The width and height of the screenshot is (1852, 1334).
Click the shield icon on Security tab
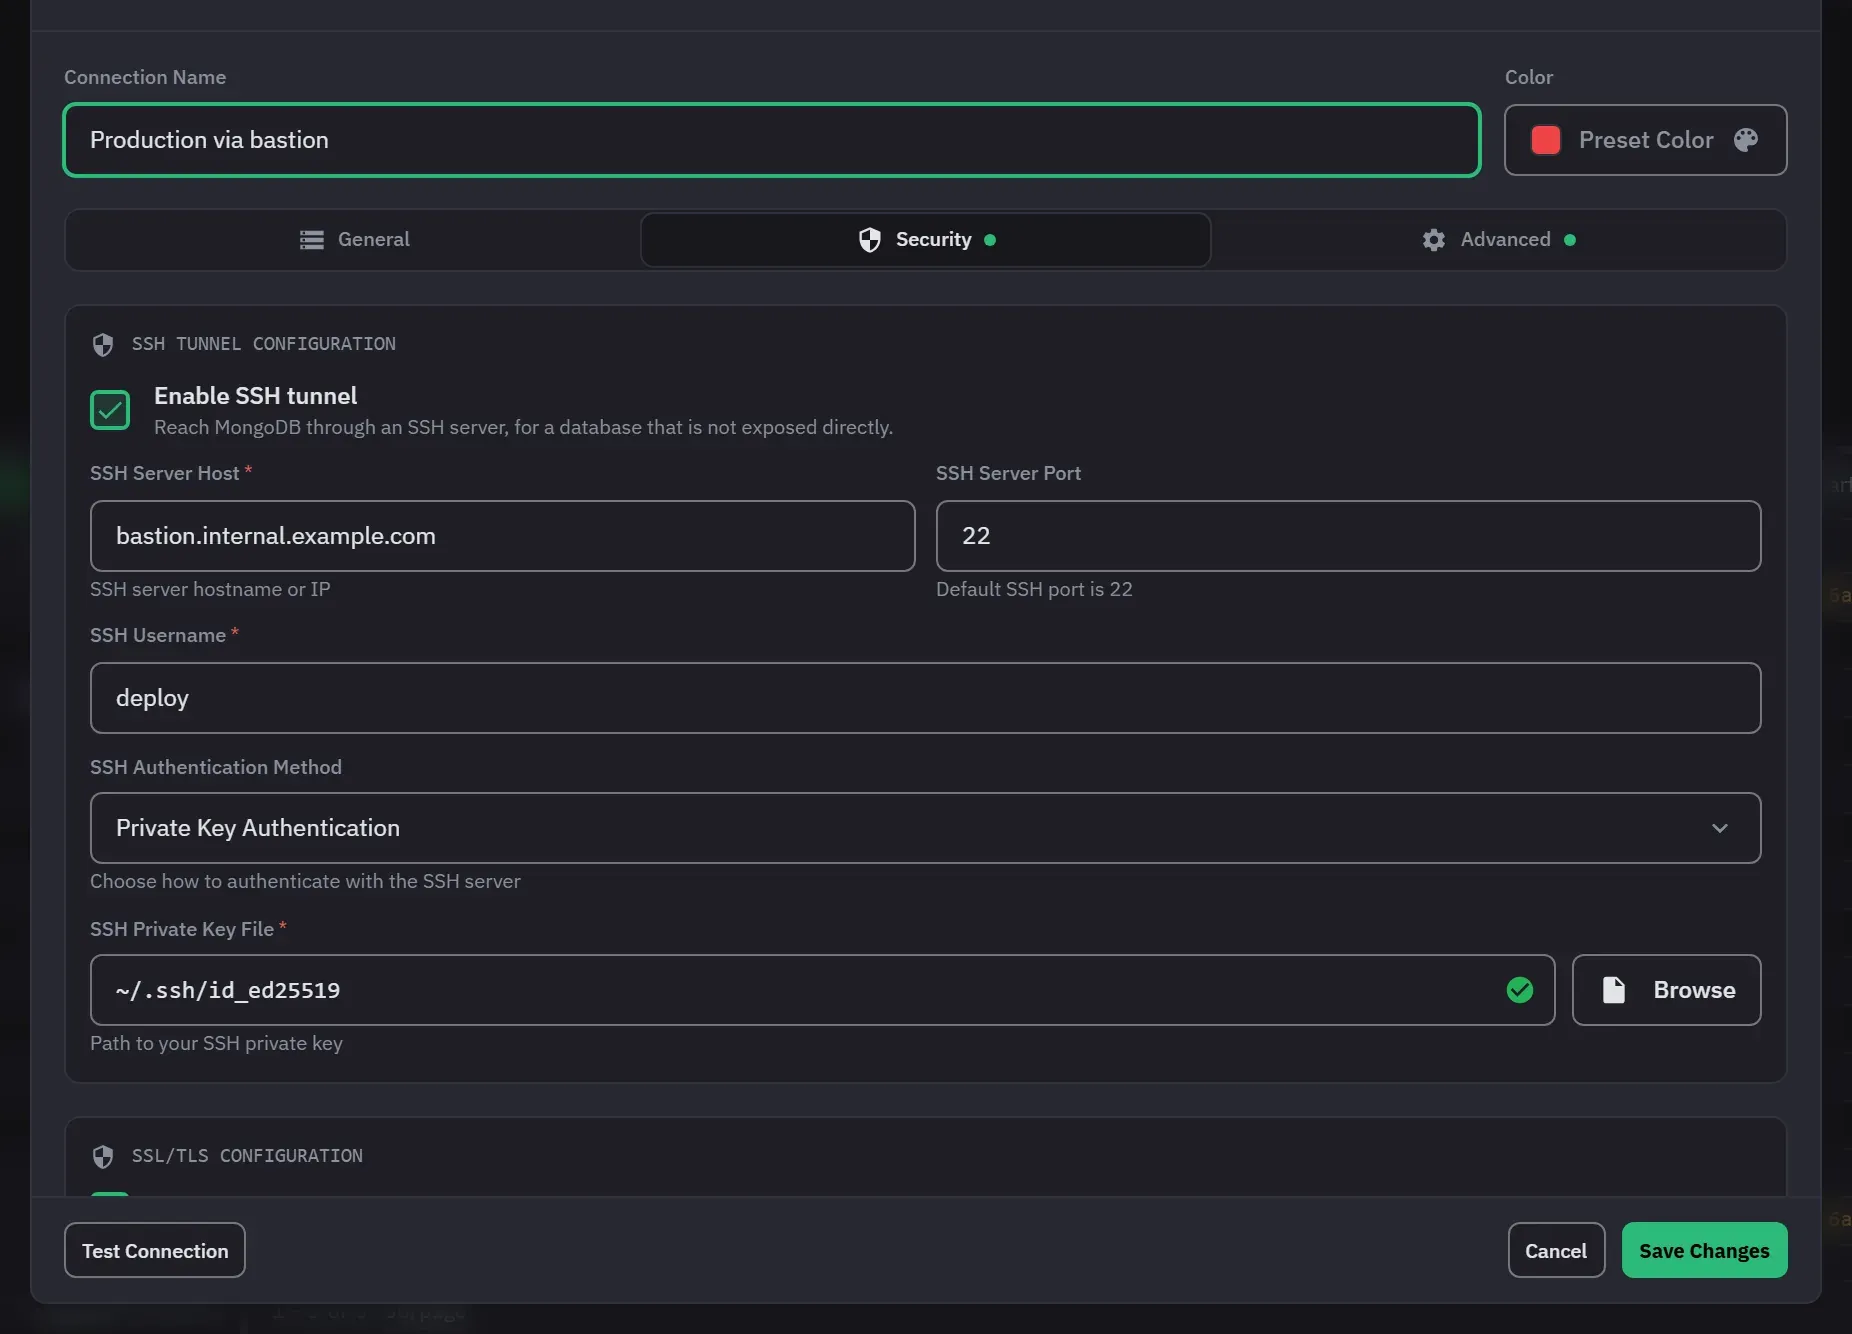click(870, 240)
